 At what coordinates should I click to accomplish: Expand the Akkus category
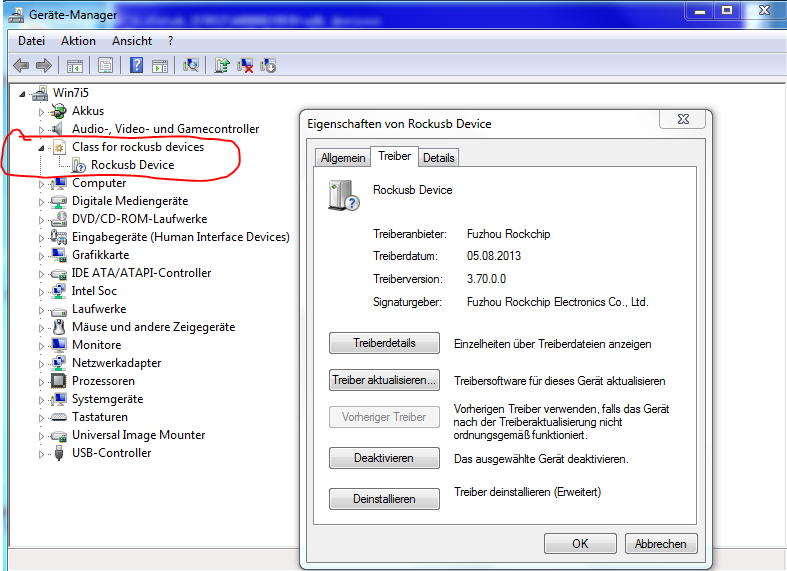[42, 112]
